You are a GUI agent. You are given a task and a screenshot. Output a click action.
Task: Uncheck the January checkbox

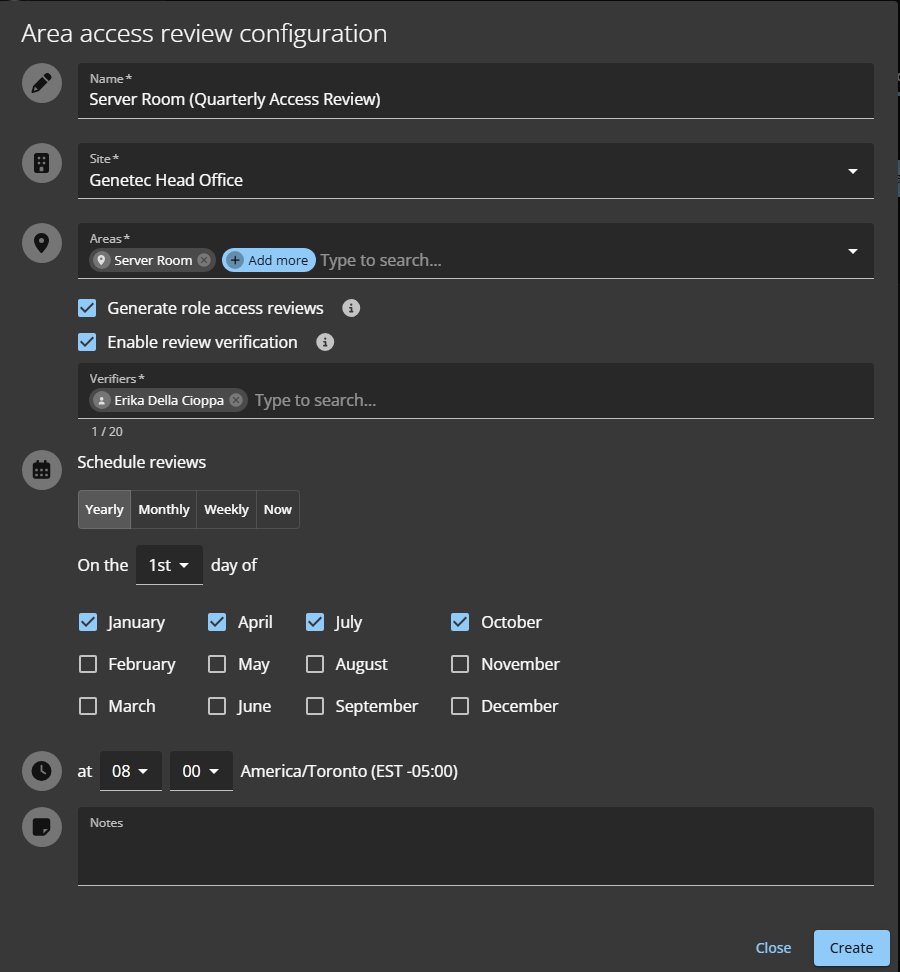click(x=88, y=621)
